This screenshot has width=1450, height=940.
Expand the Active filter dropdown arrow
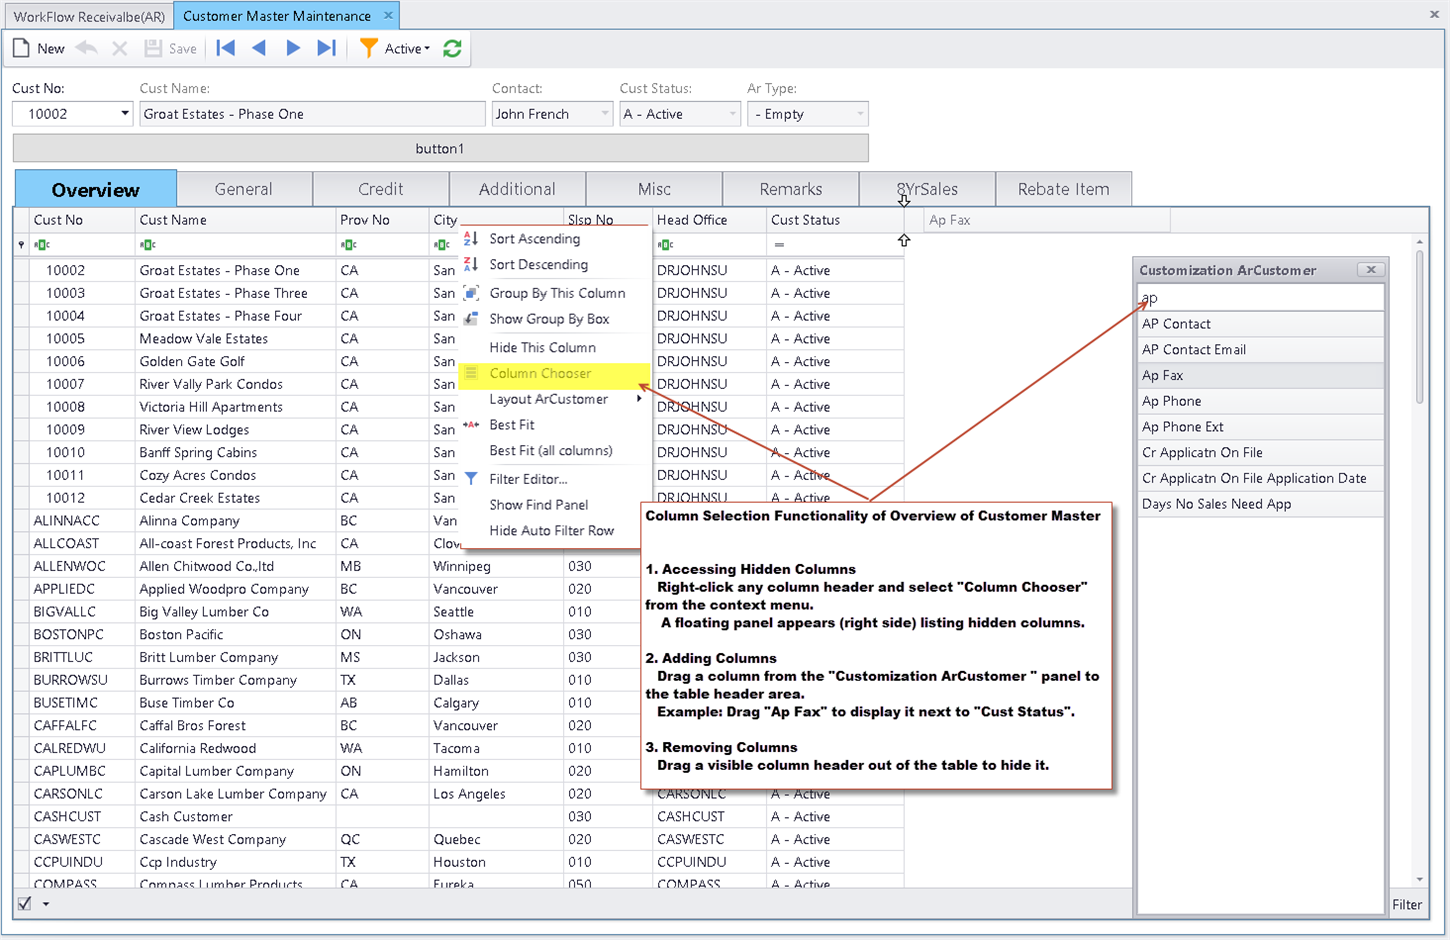tap(427, 49)
